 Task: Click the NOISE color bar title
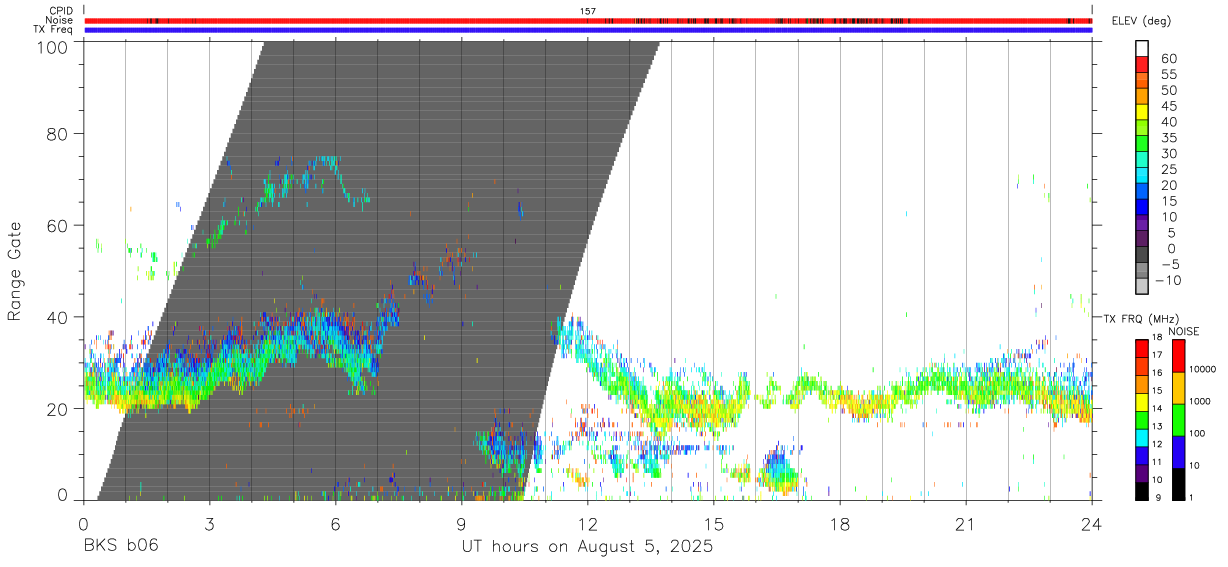(1183, 332)
